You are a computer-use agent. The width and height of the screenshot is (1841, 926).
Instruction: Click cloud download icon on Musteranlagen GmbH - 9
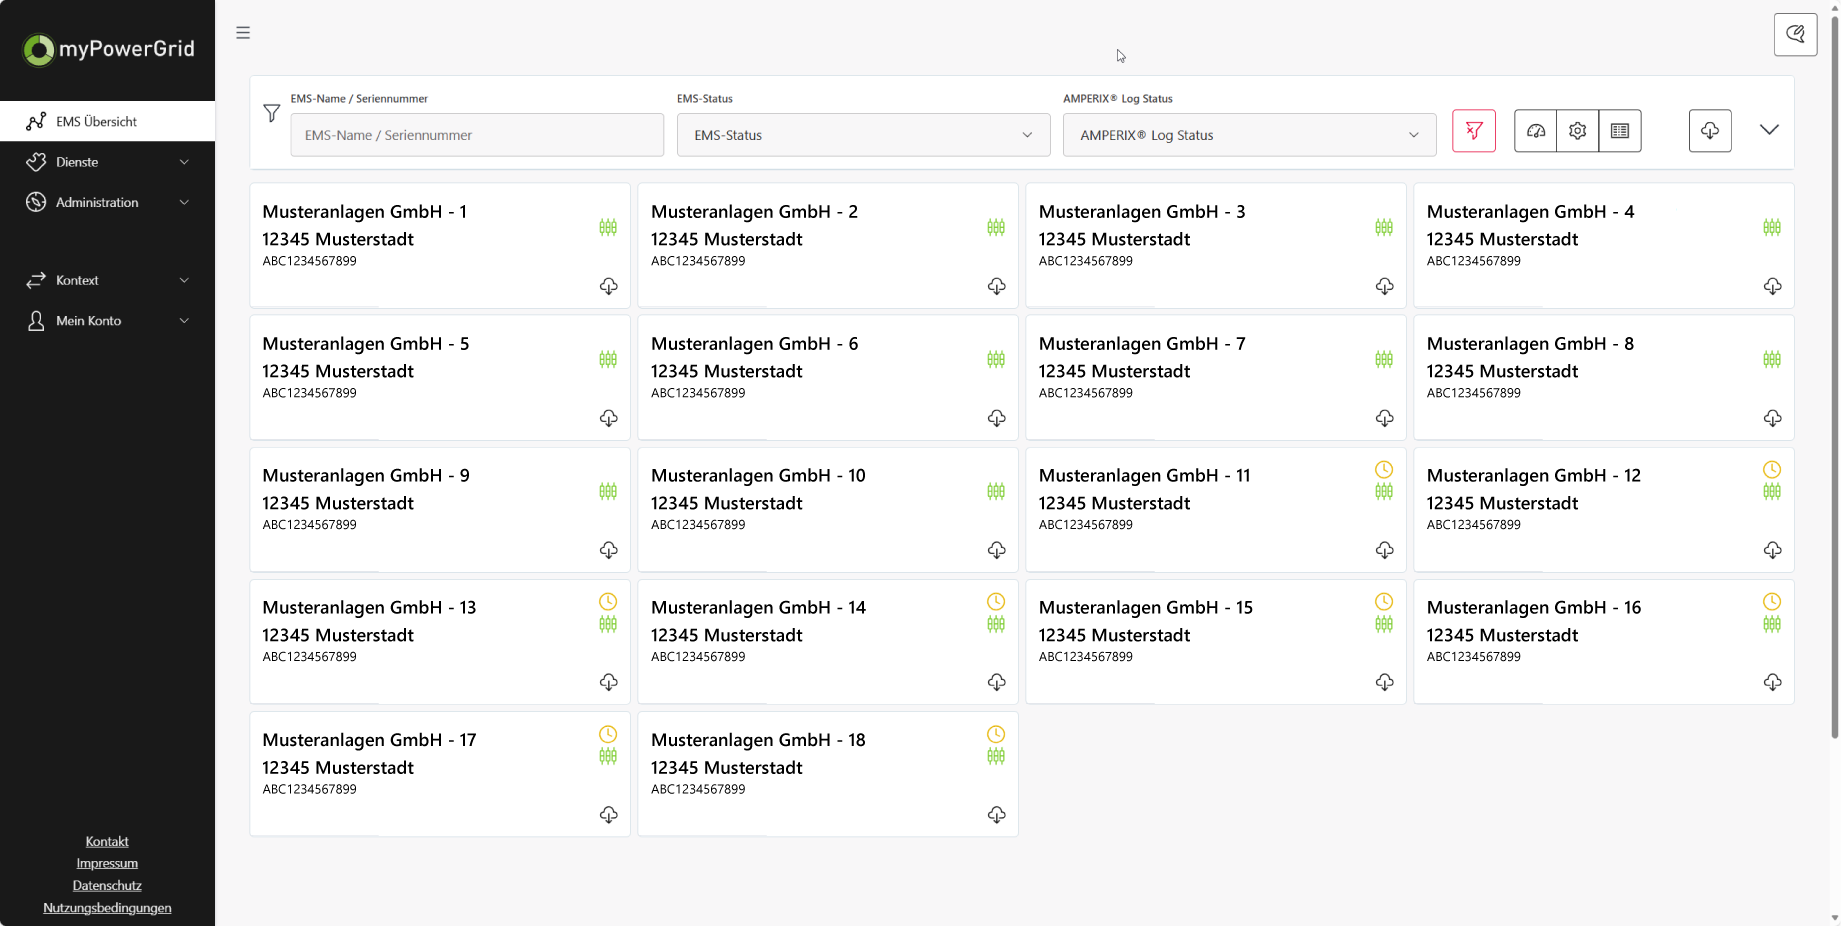(608, 551)
